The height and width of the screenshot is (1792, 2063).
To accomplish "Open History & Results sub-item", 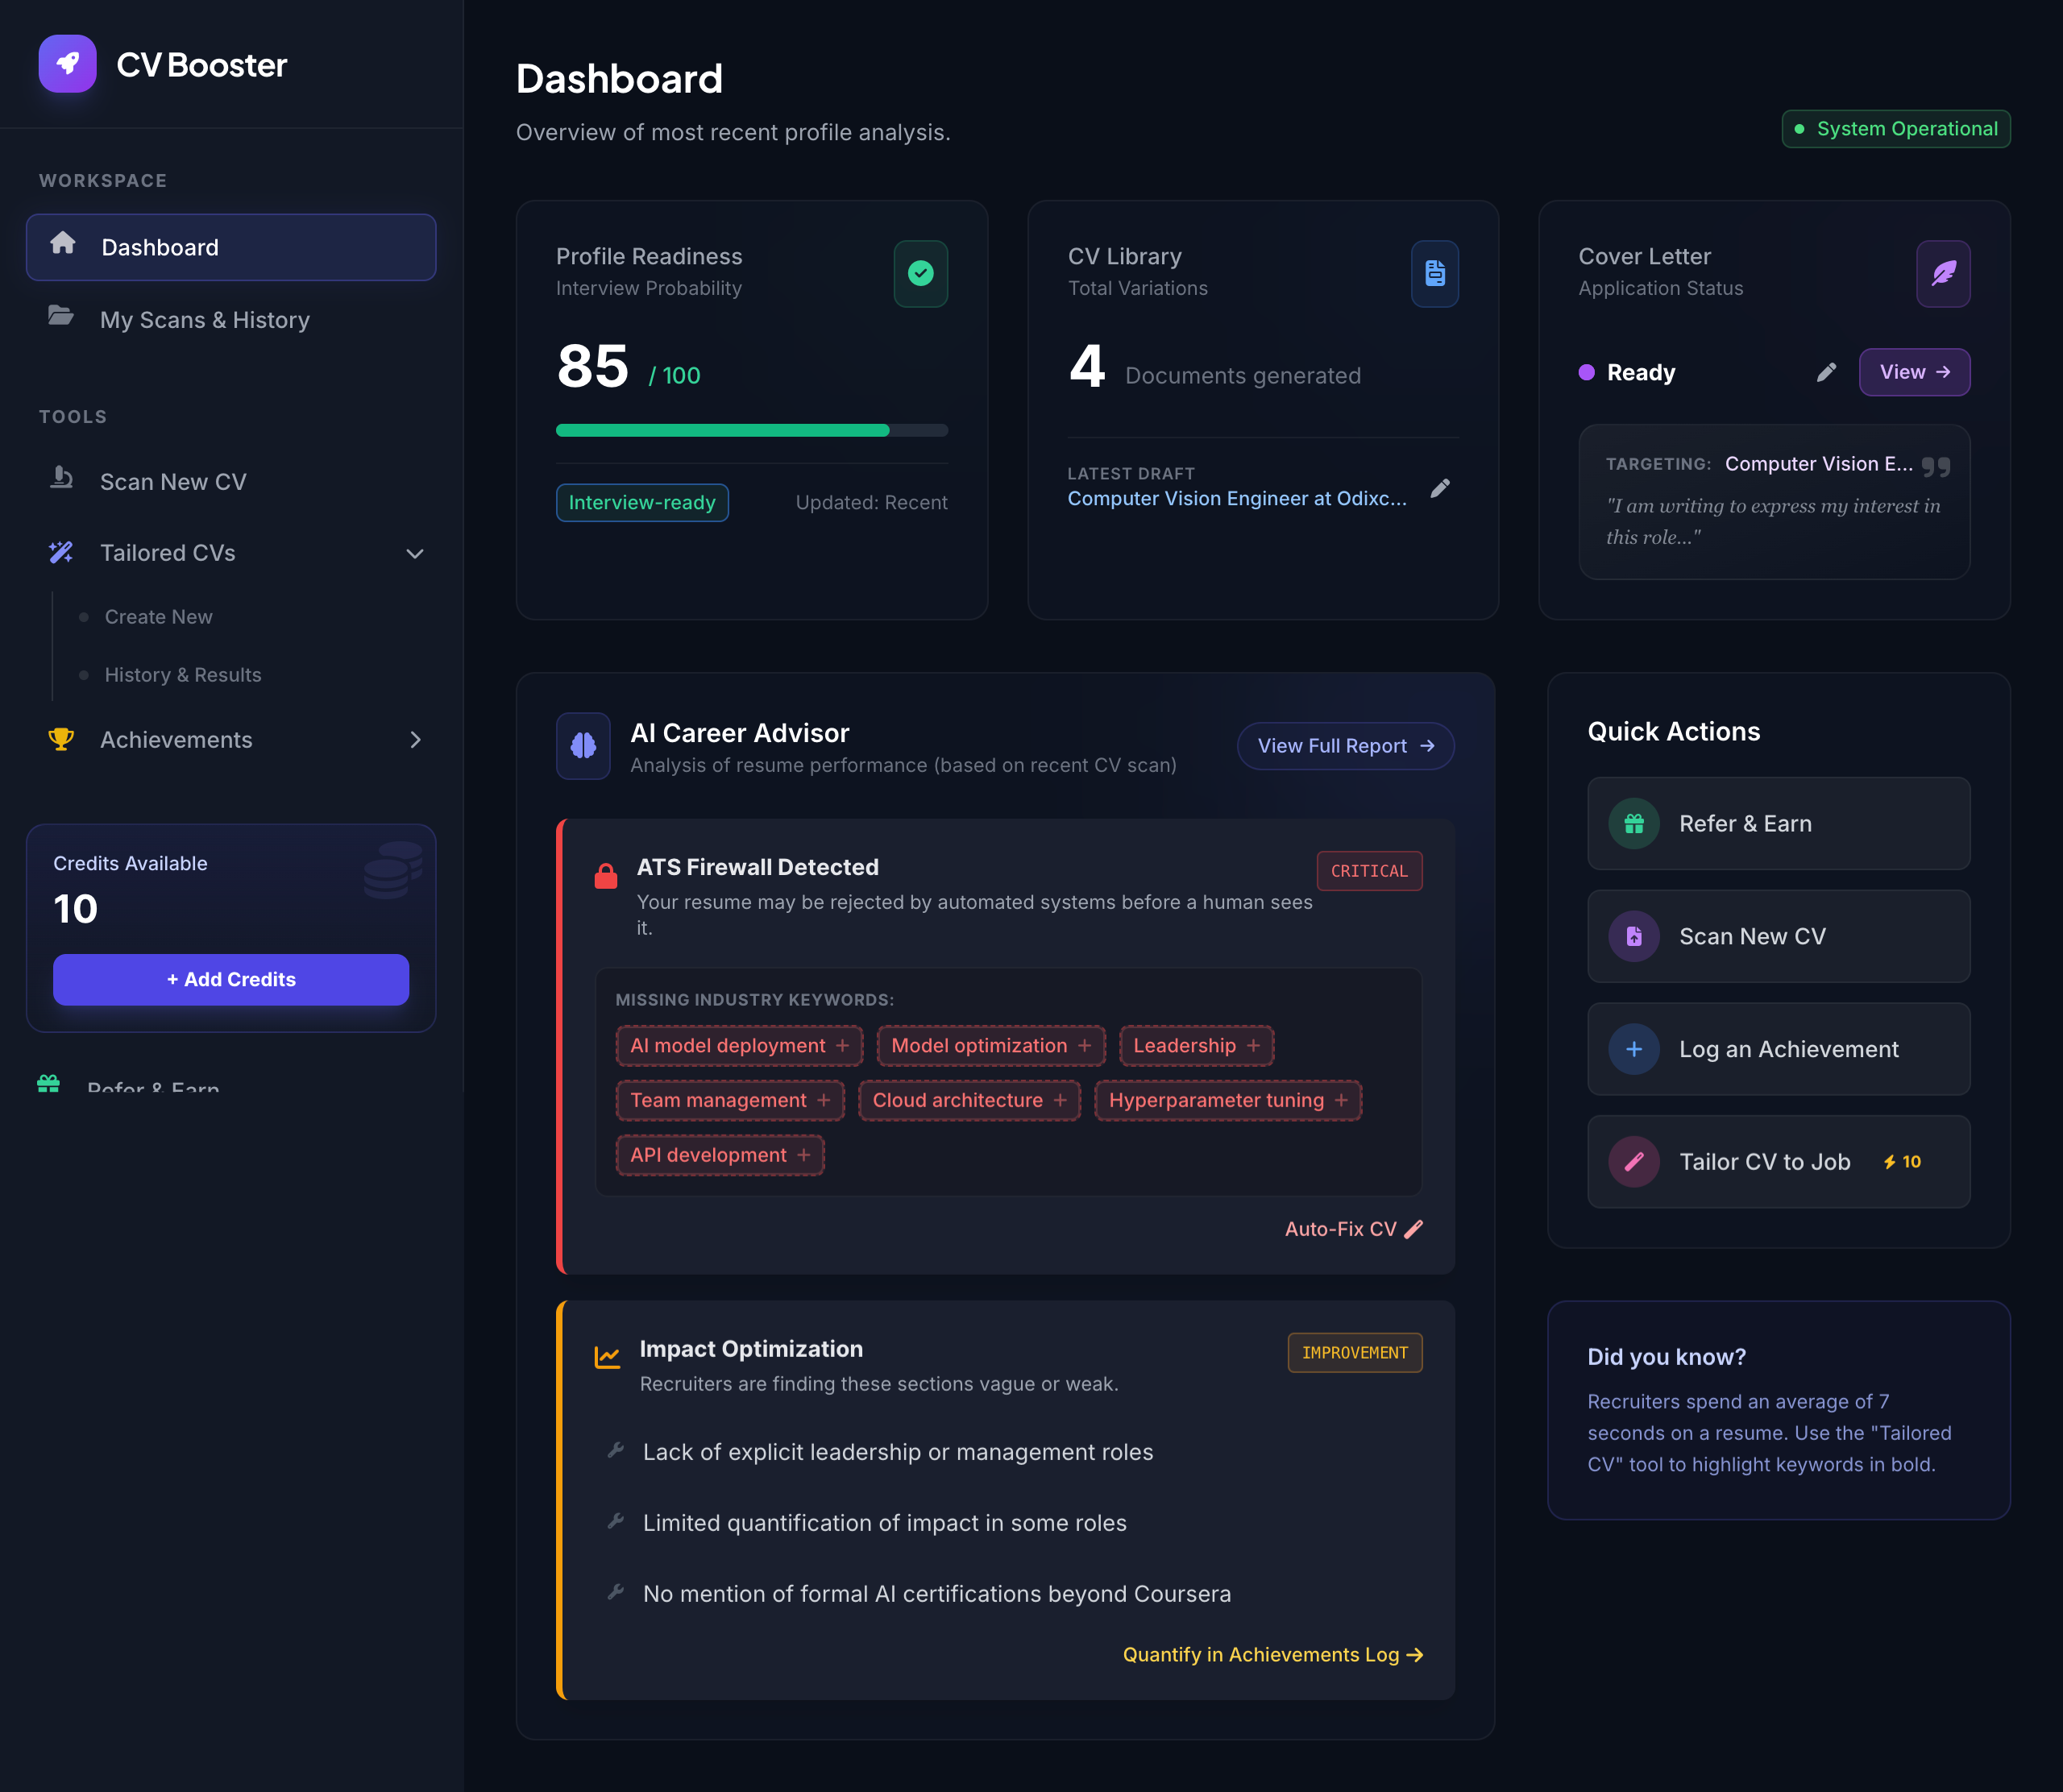I will (183, 675).
